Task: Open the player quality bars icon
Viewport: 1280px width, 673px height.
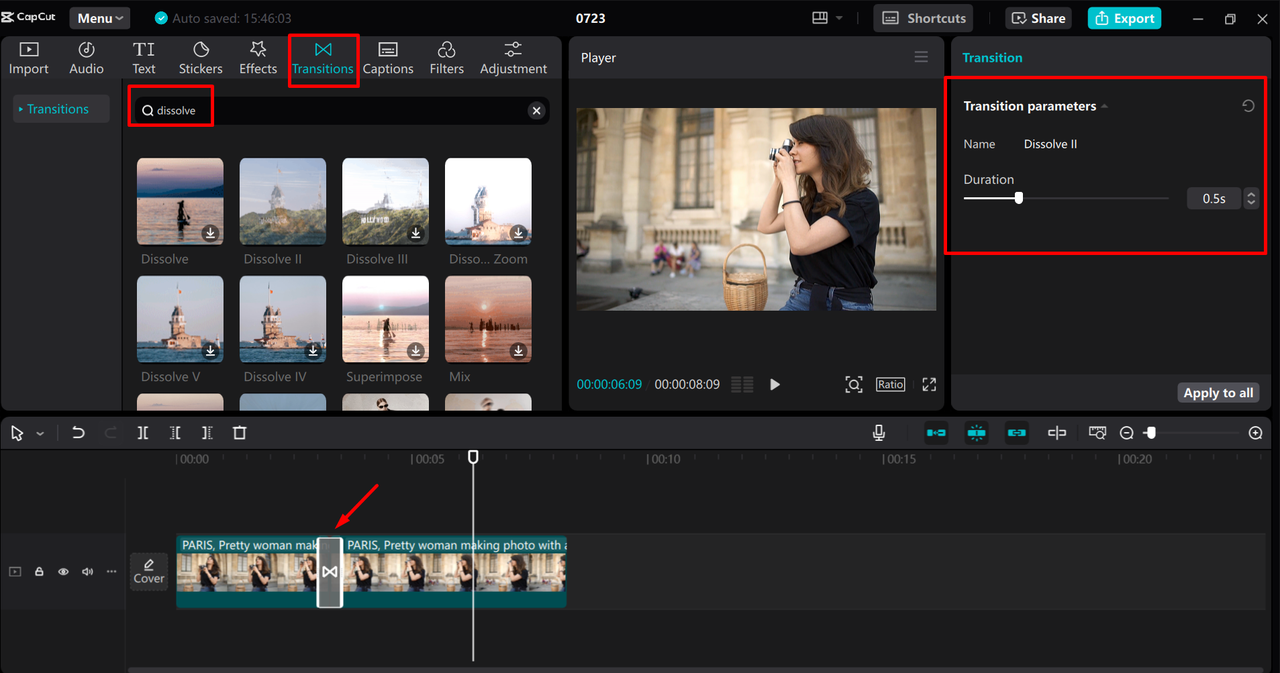Action: tap(742, 385)
